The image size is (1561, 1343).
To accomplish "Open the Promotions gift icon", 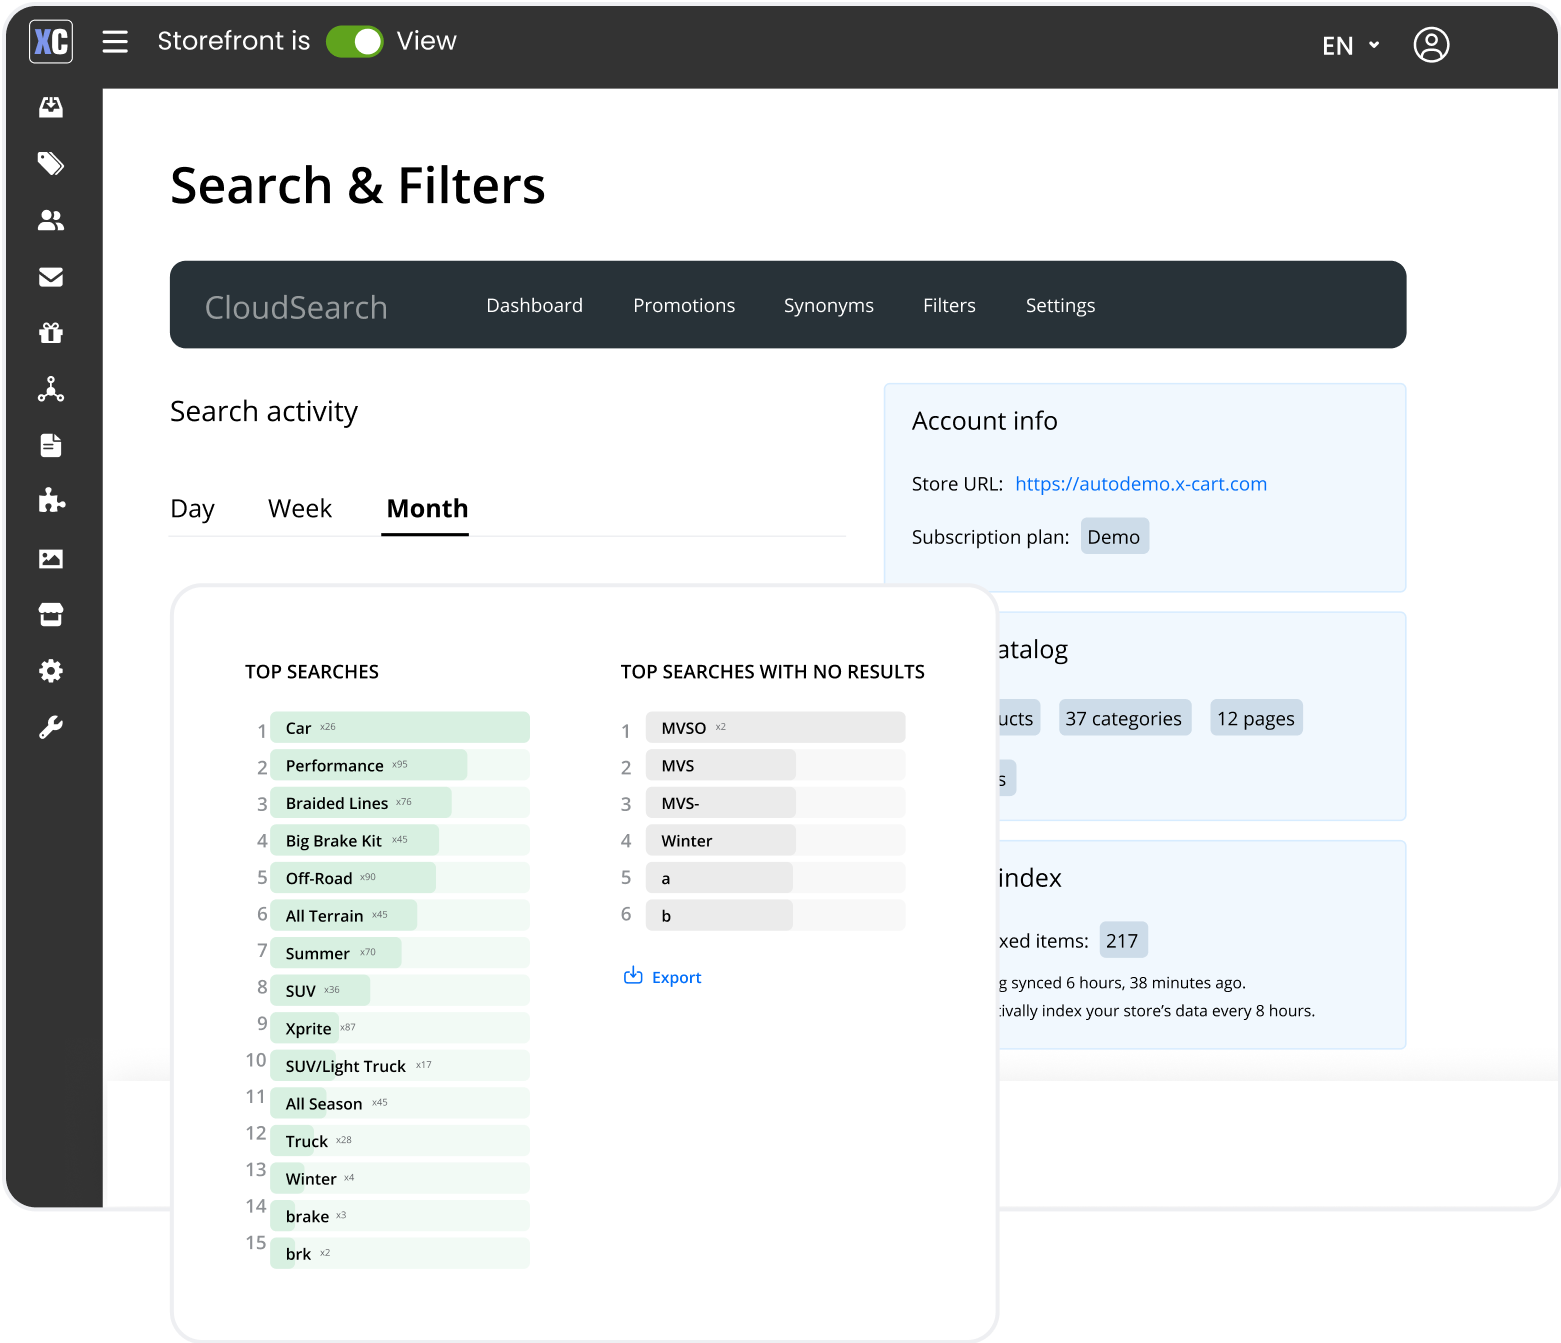I will pyautogui.click(x=51, y=333).
